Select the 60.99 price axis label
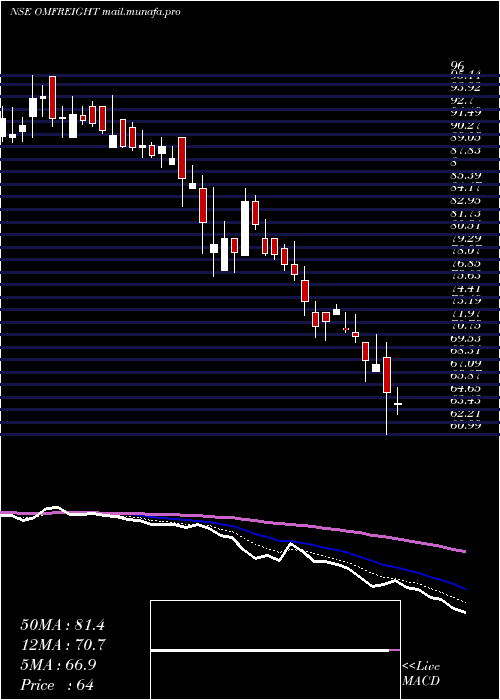 tap(466, 426)
